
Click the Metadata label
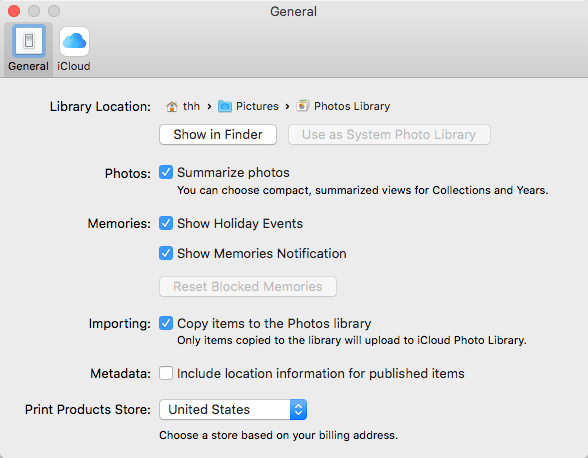tap(120, 374)
